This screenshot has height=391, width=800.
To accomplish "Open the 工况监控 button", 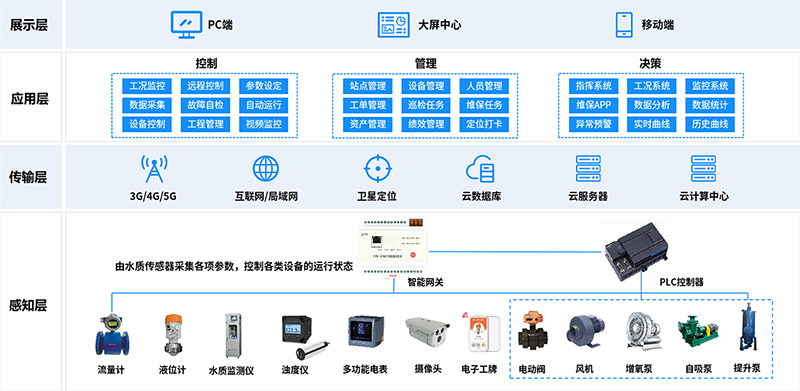I will [147, 86].
